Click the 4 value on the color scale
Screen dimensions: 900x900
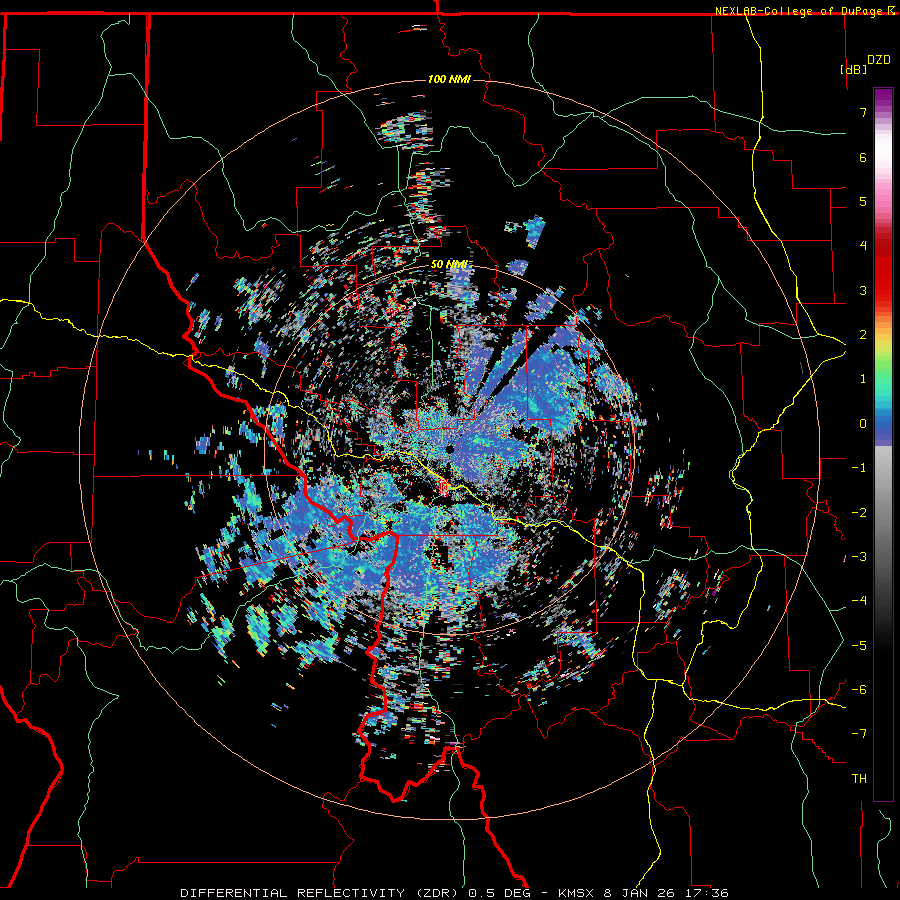[x=863, y=246]
